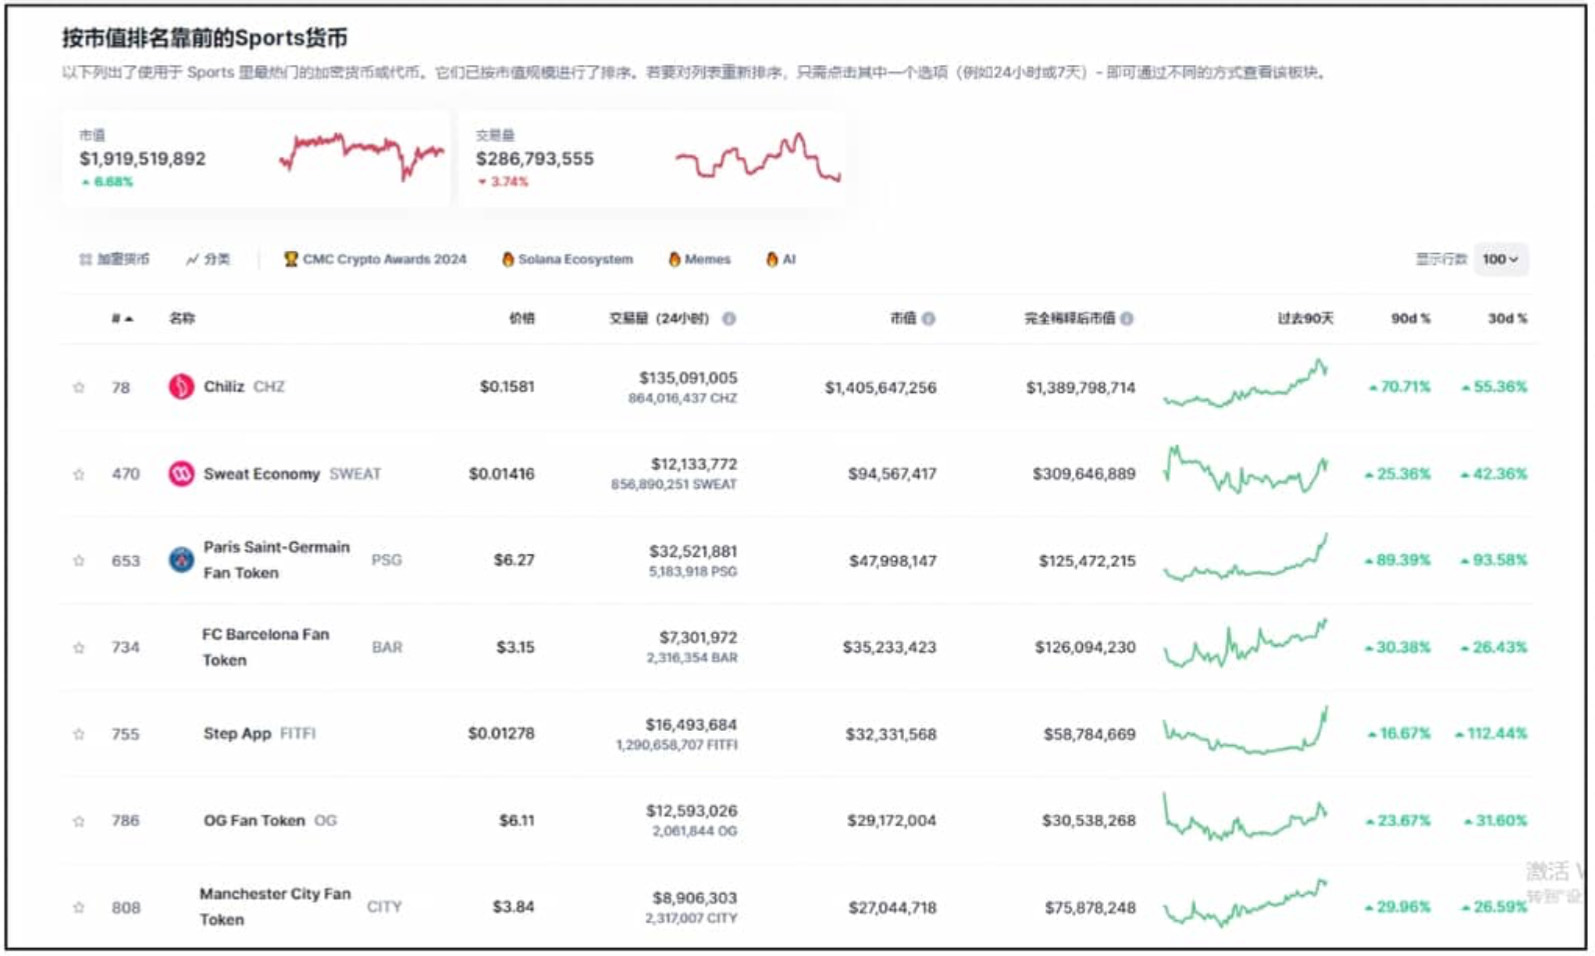
Task: Click info icon next to 交易量 (24小时) header
Action: [729, 319]
